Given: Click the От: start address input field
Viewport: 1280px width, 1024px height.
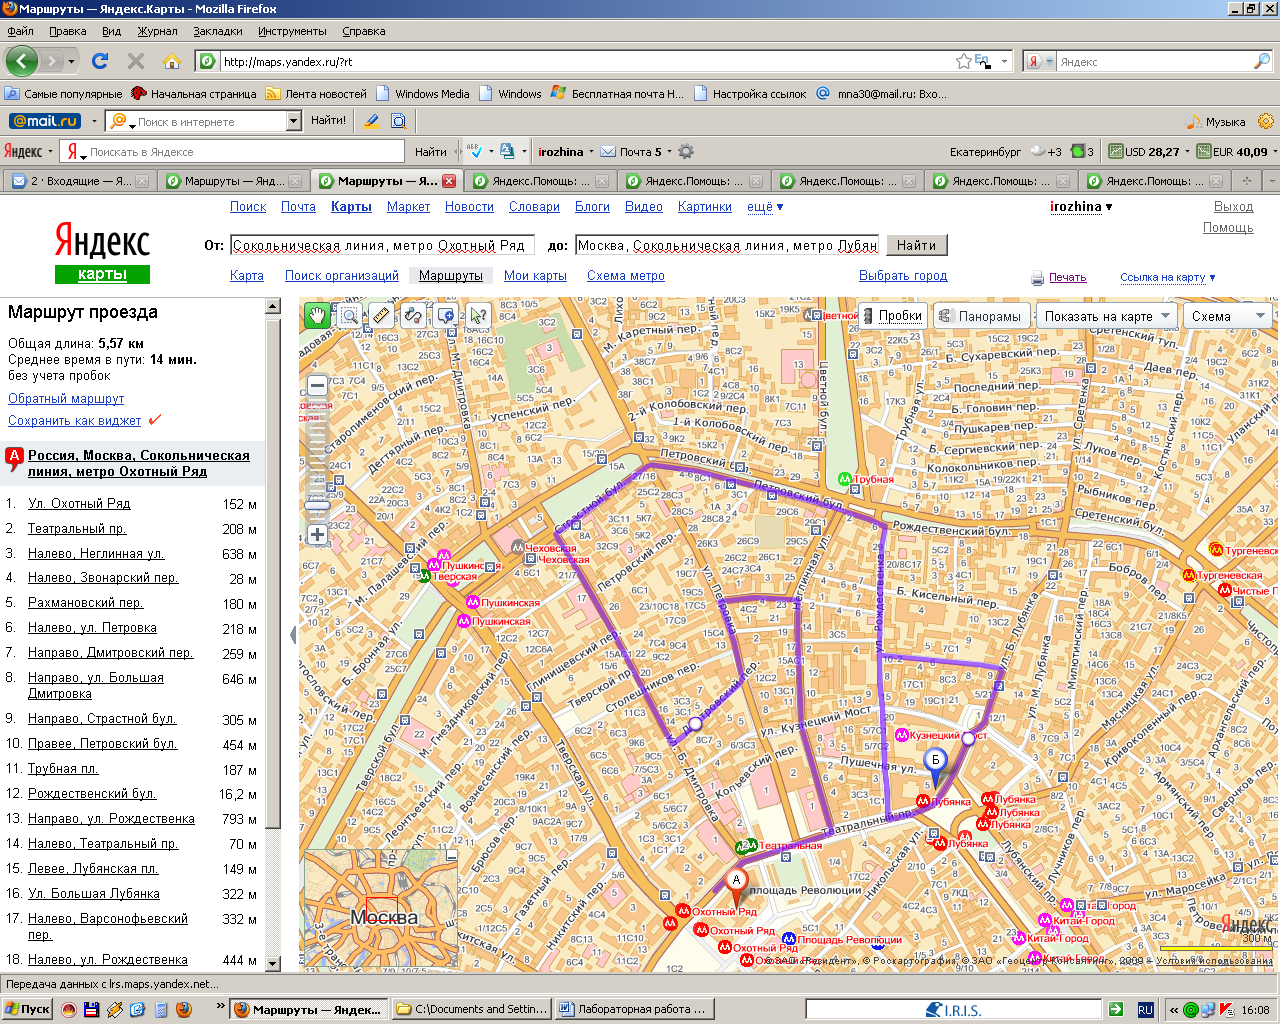Looking at the screenshot, I should [x=383, y=245].
